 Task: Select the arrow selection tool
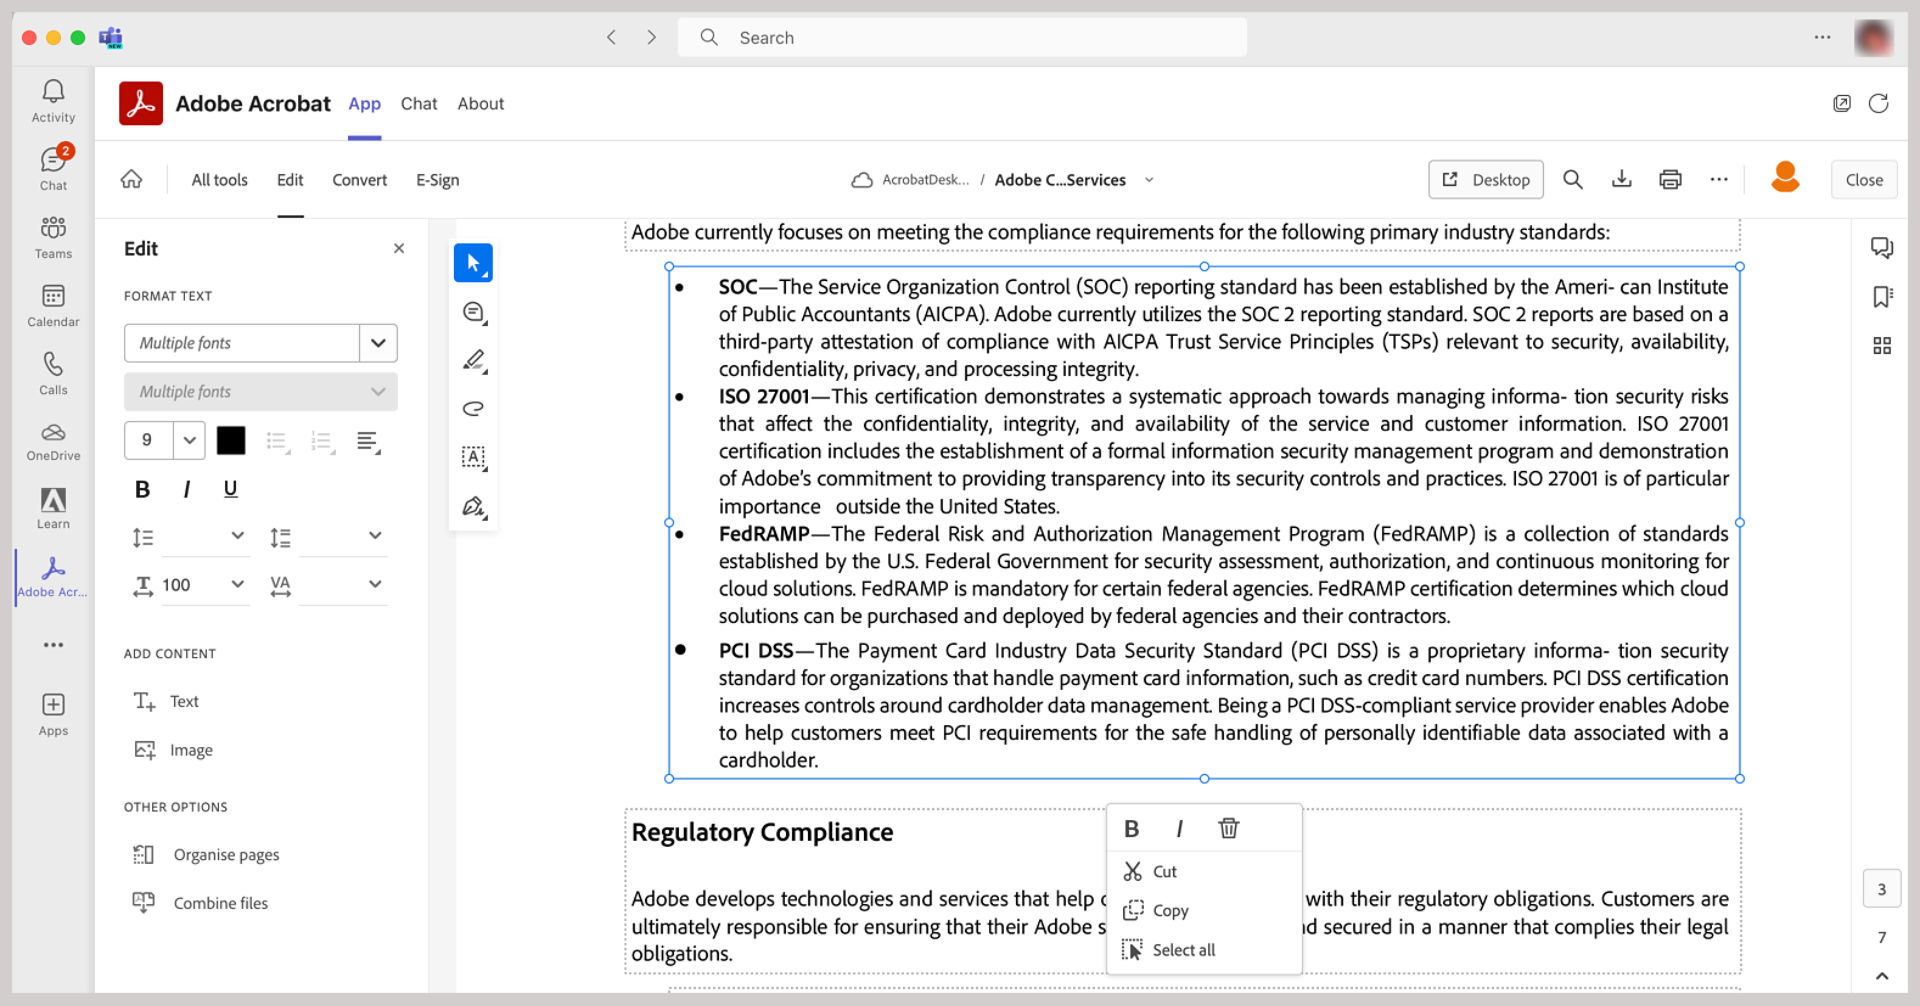click(x=473, y=263)
